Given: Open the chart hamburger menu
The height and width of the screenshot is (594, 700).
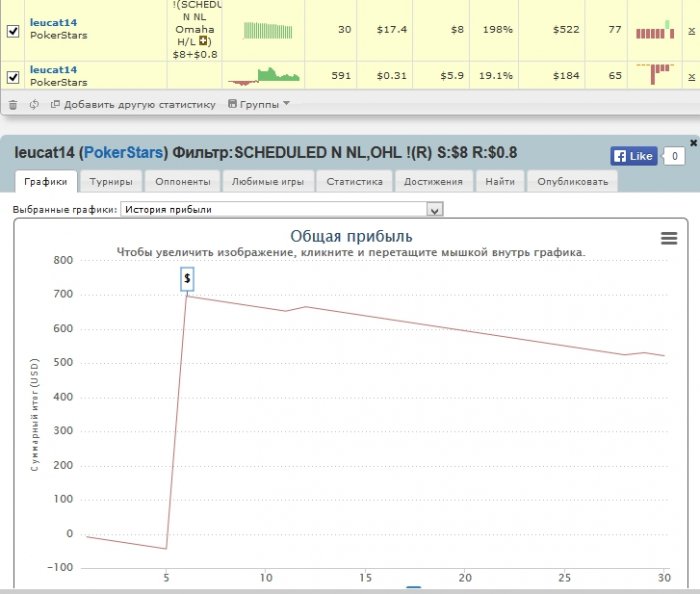Looking at the screenshot, I should [x=669, y=238].
